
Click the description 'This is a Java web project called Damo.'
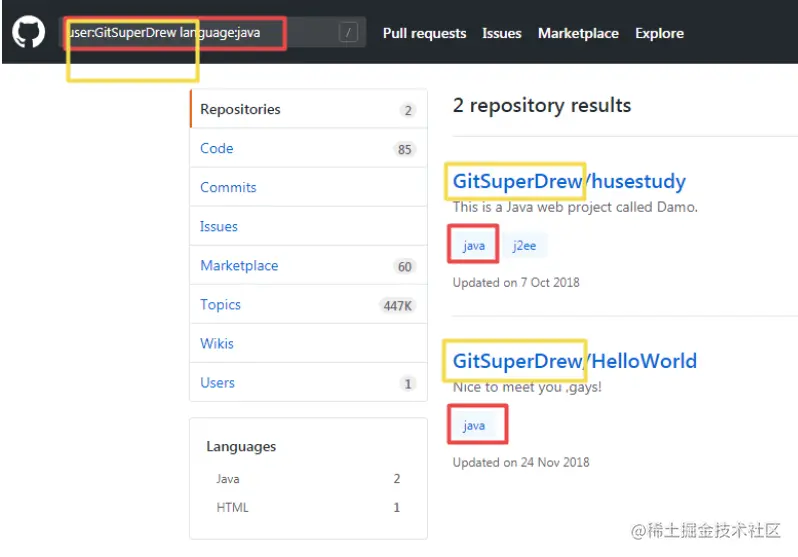click(x=575, y=207)
